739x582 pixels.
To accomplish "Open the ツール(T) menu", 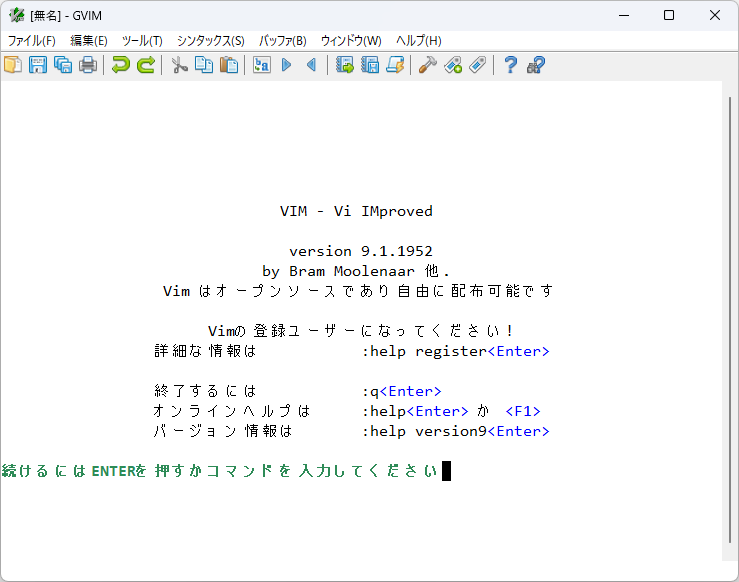I will pyautogui.click(x=142, y=41).
